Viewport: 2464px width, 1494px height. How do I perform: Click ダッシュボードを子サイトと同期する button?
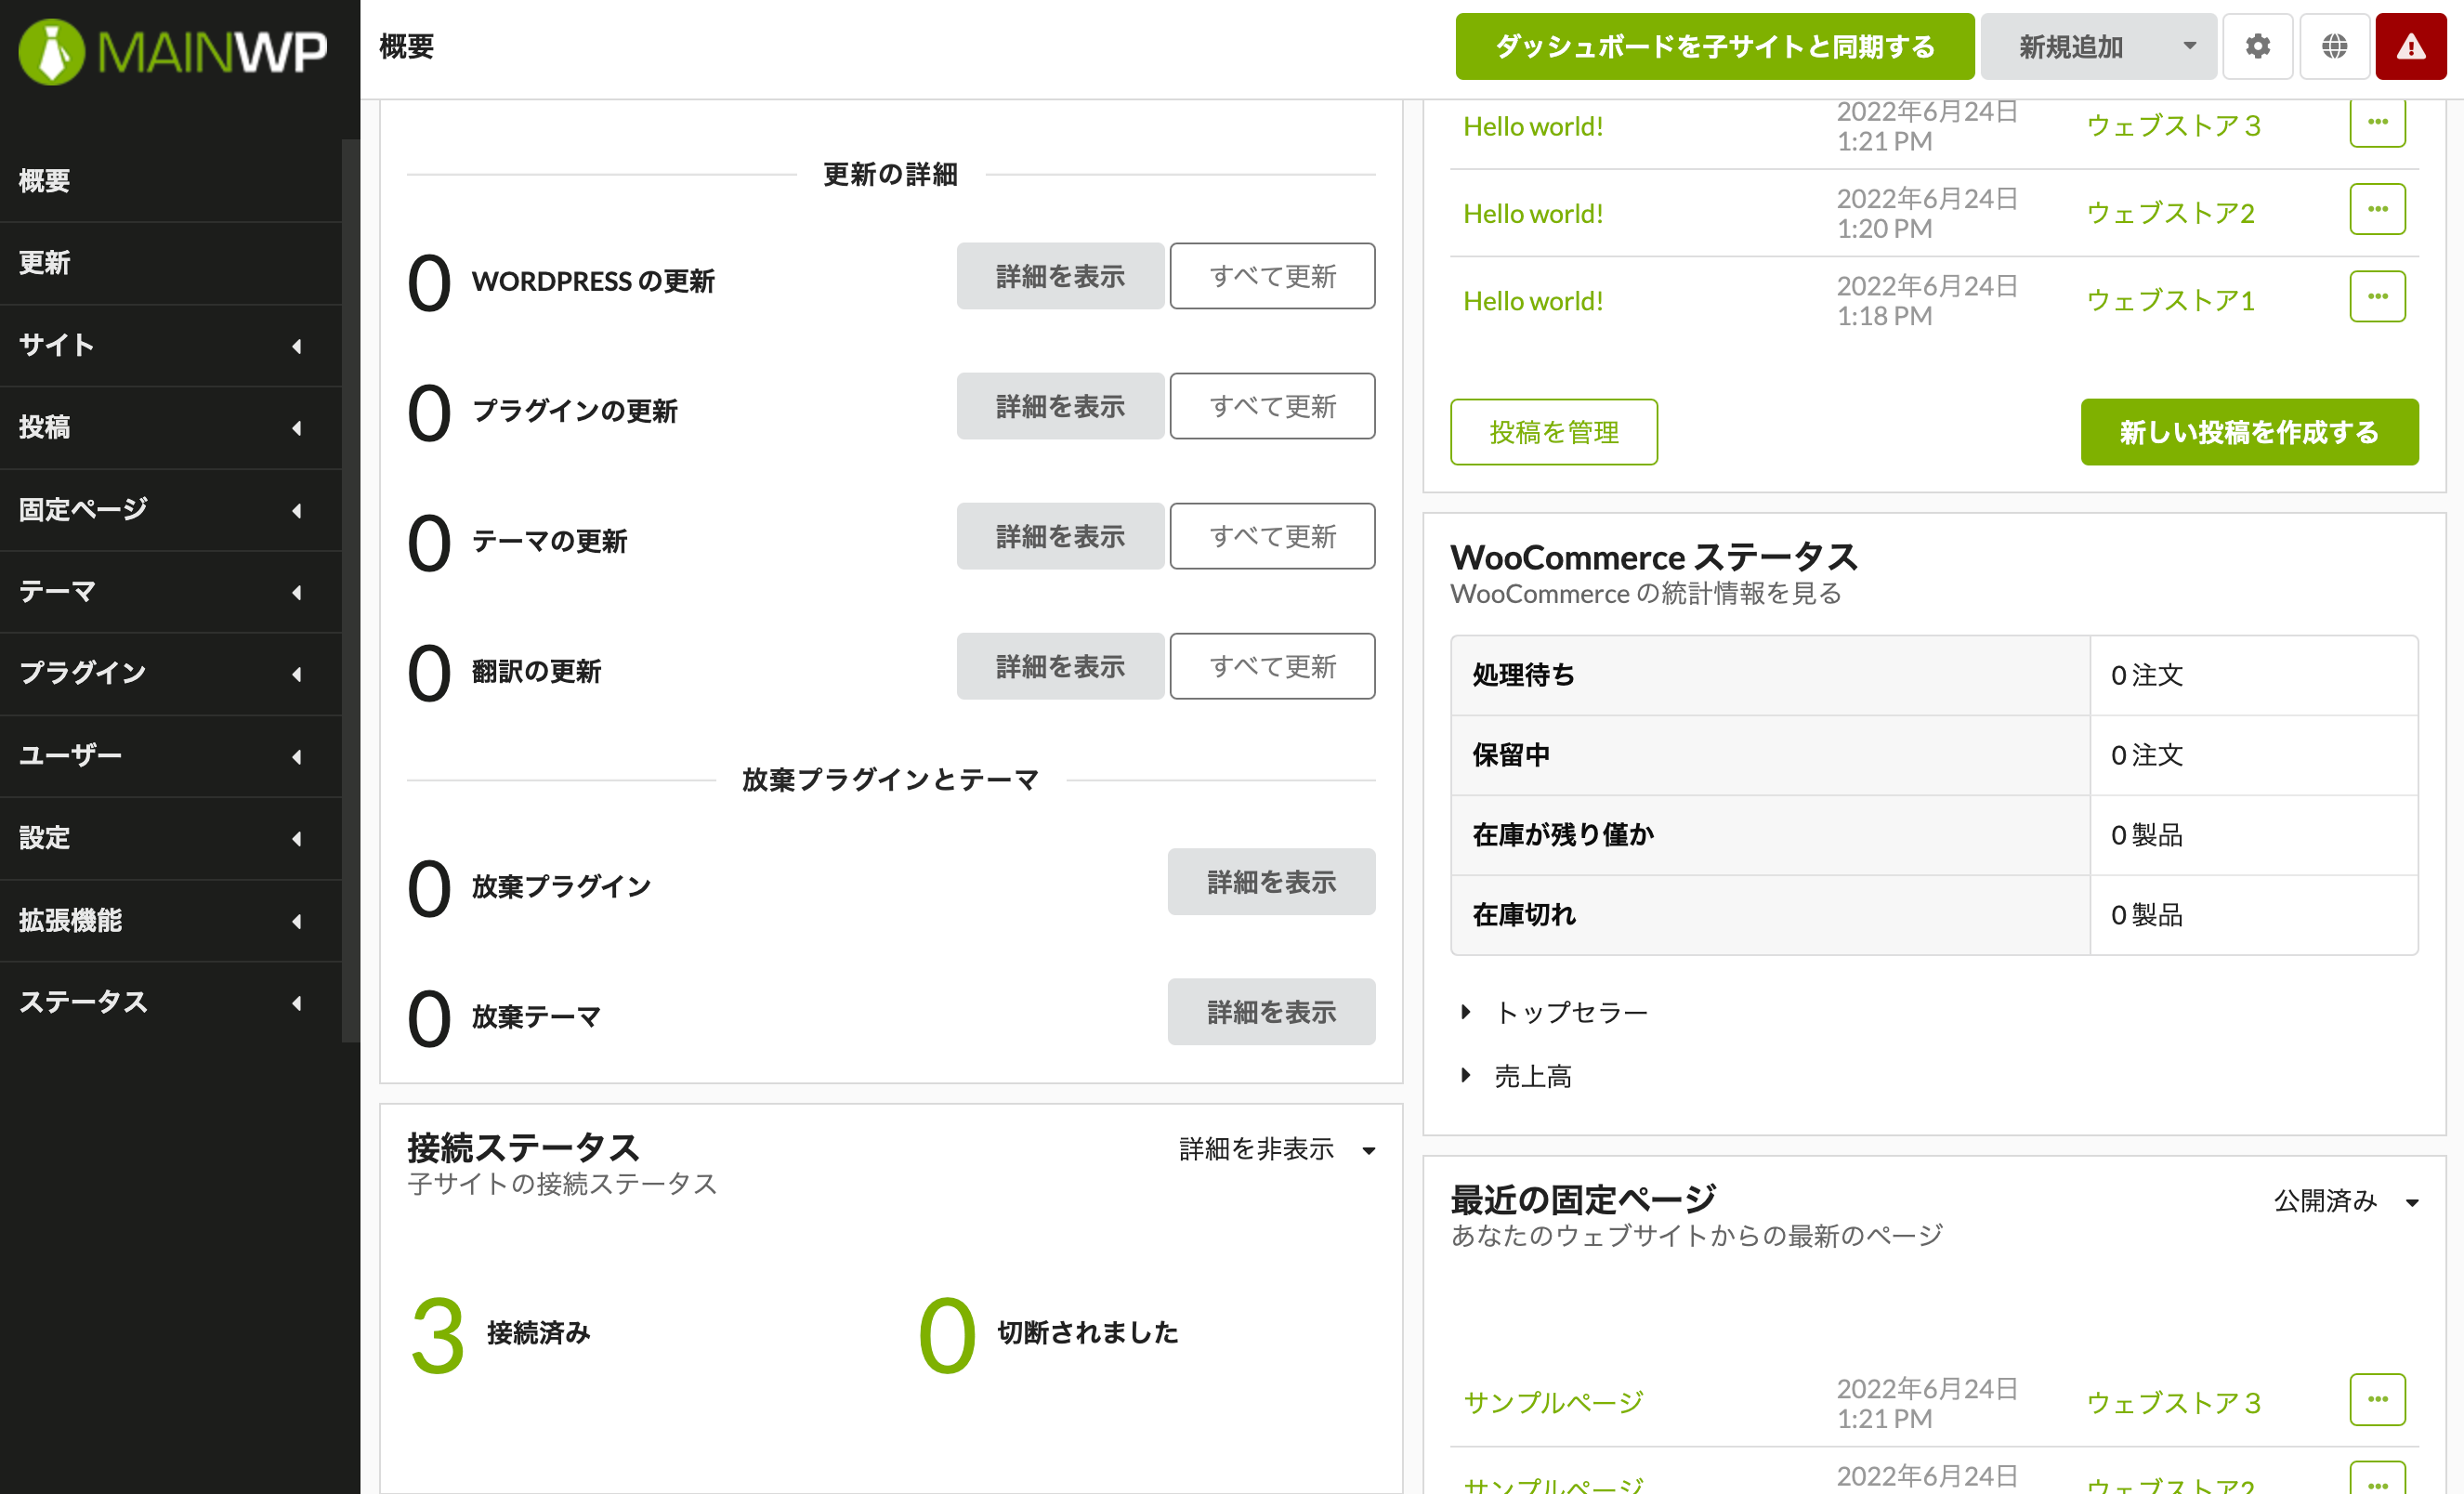[1714, 46]
